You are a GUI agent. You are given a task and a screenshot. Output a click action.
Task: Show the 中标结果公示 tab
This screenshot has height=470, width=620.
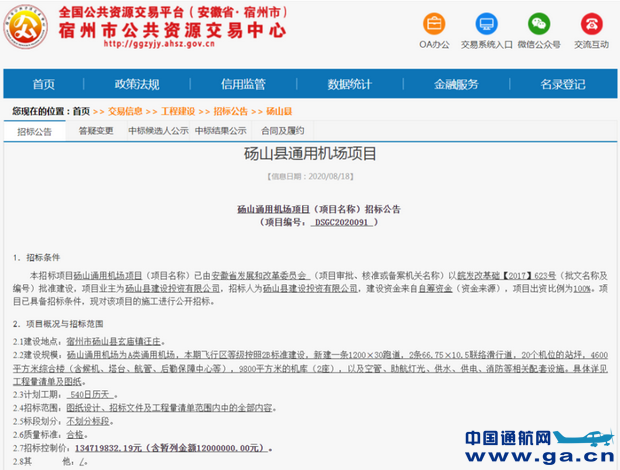tap(220, 130)
